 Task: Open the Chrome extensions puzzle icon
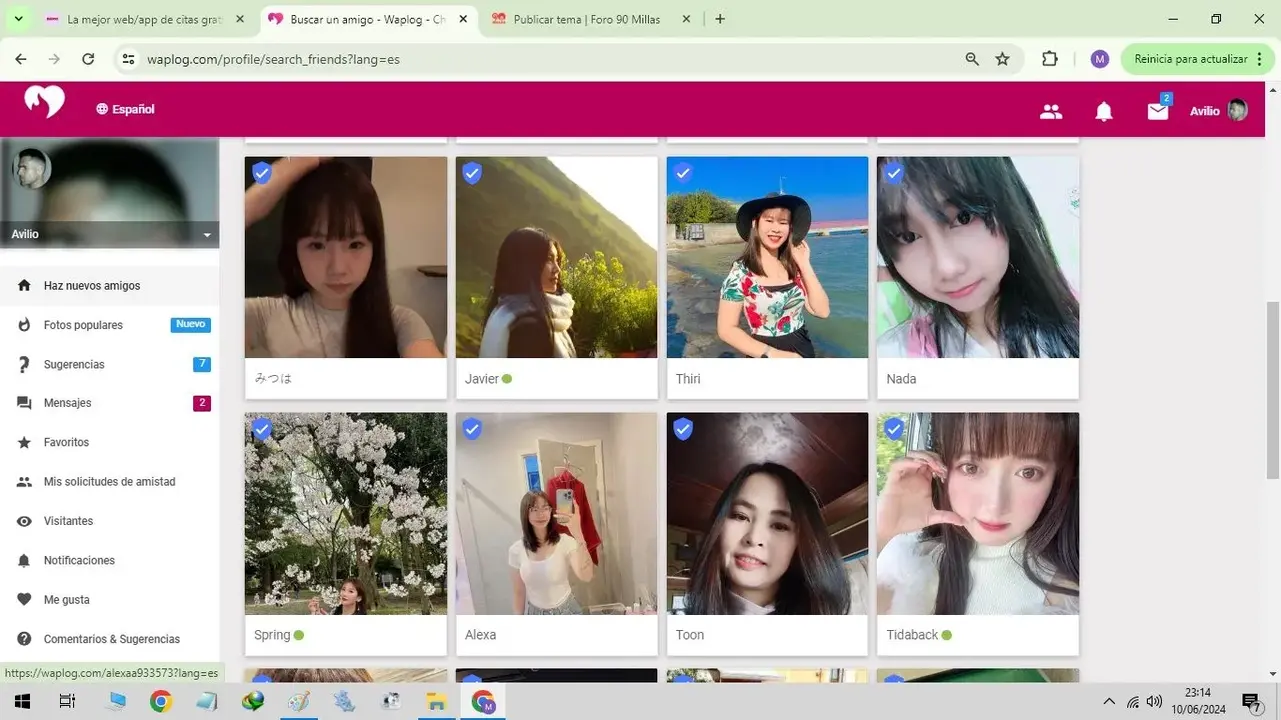point(1050,59)
